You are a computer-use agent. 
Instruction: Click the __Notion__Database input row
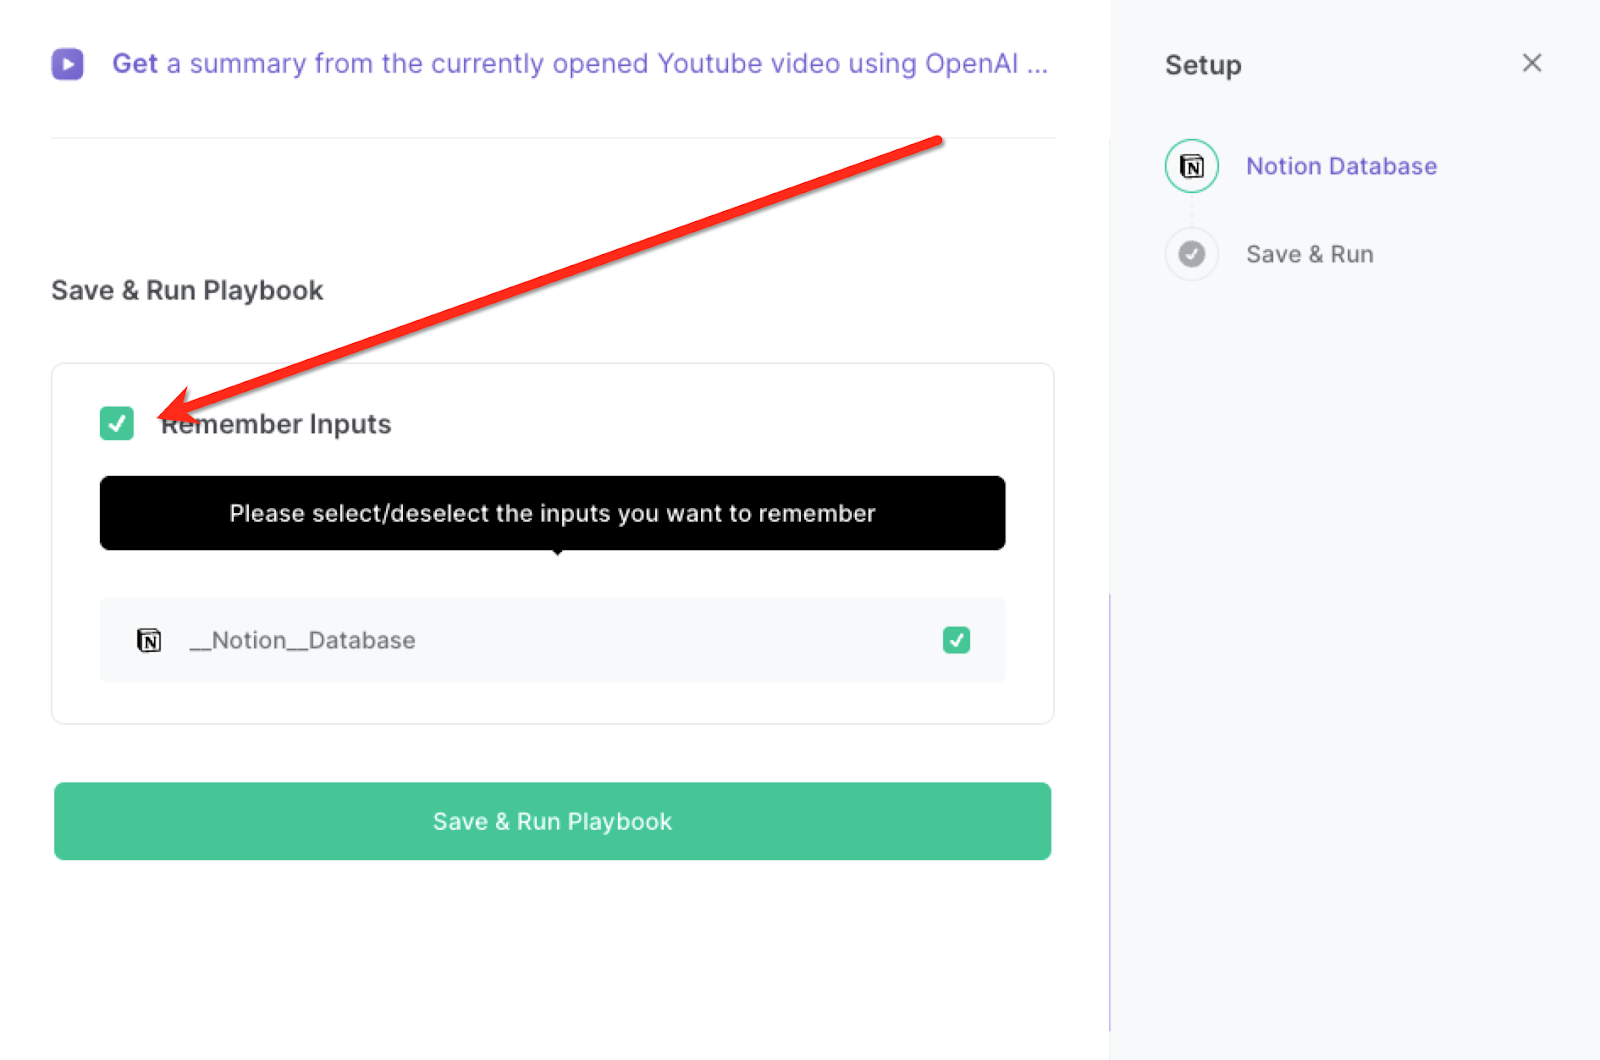[x=552, y=640]
